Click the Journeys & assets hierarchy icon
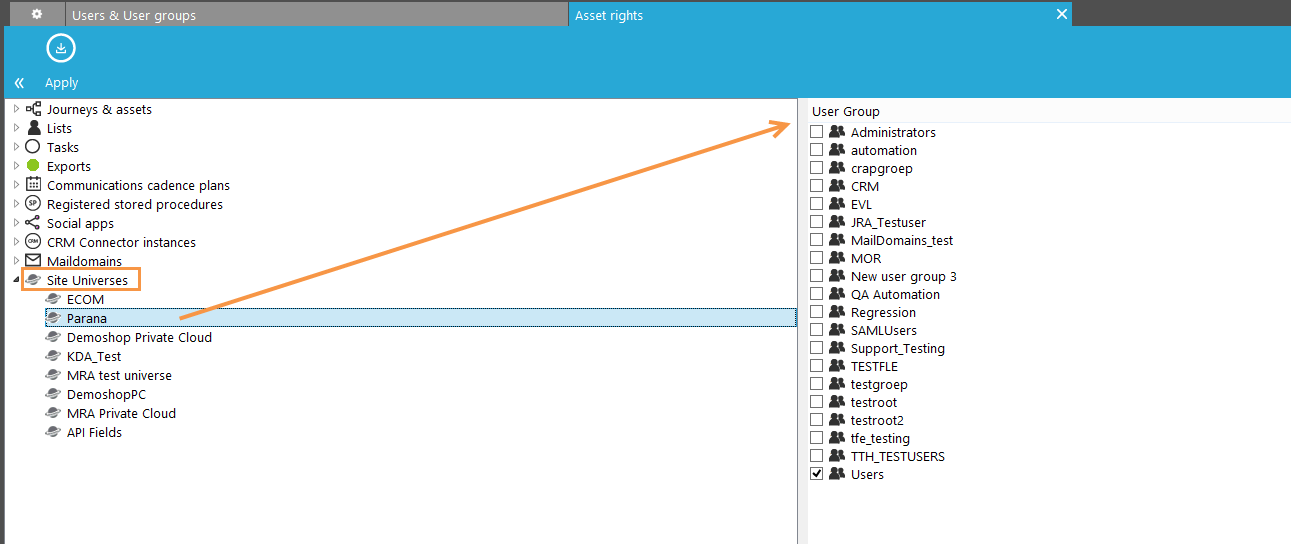 [34, 109]
